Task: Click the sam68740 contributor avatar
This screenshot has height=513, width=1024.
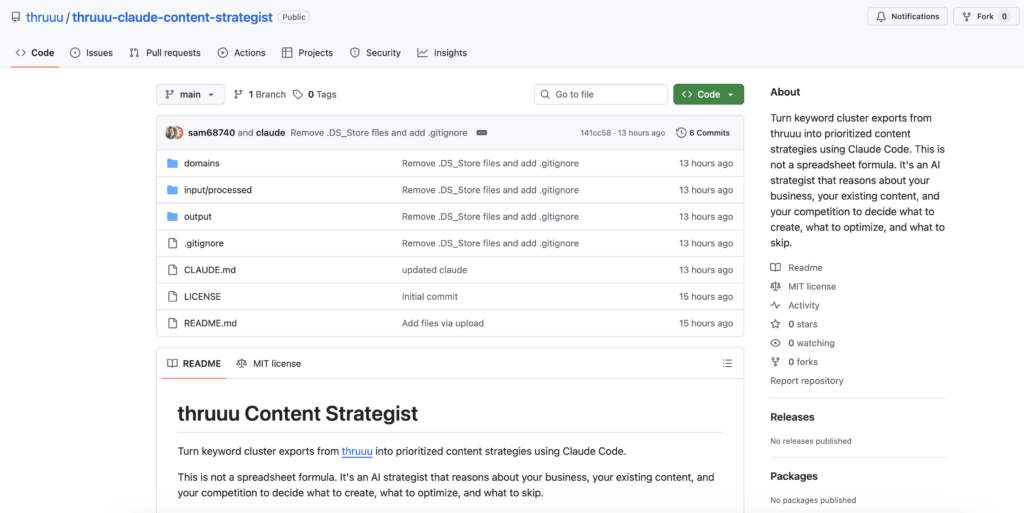Action: click(171, 133)
